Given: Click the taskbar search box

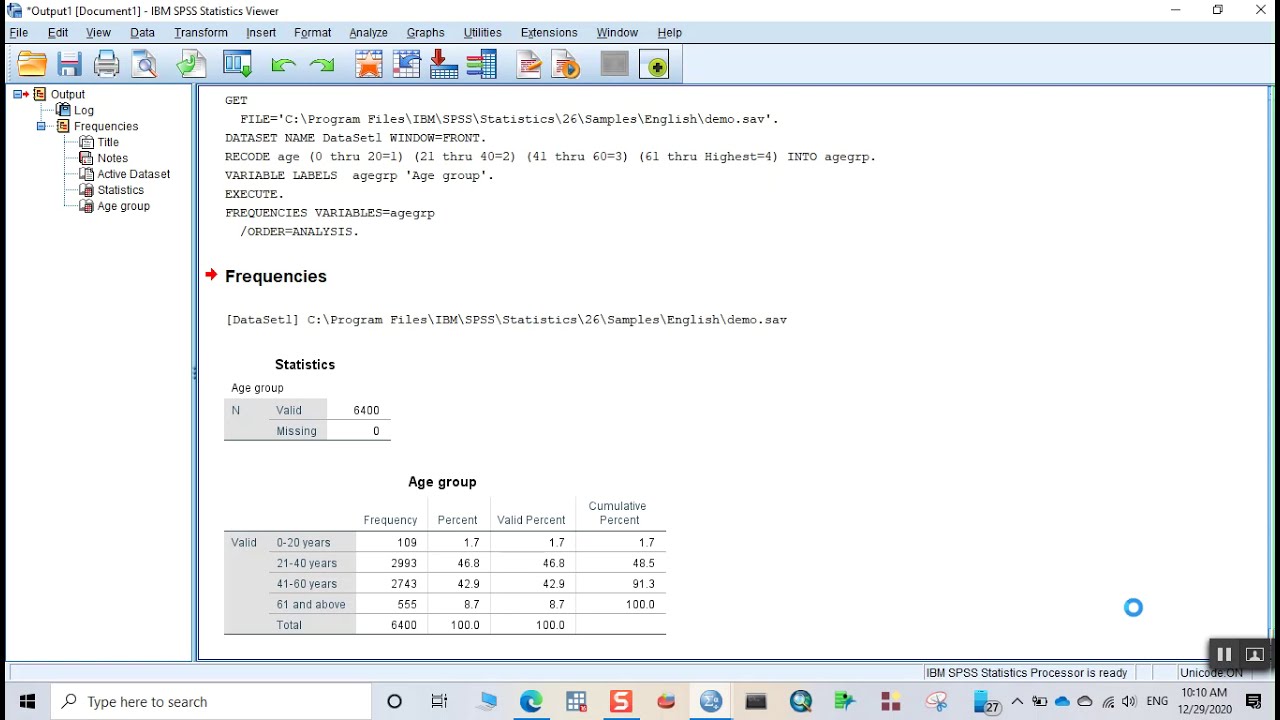Looking at the screenshot, I should tap(210, 702).
